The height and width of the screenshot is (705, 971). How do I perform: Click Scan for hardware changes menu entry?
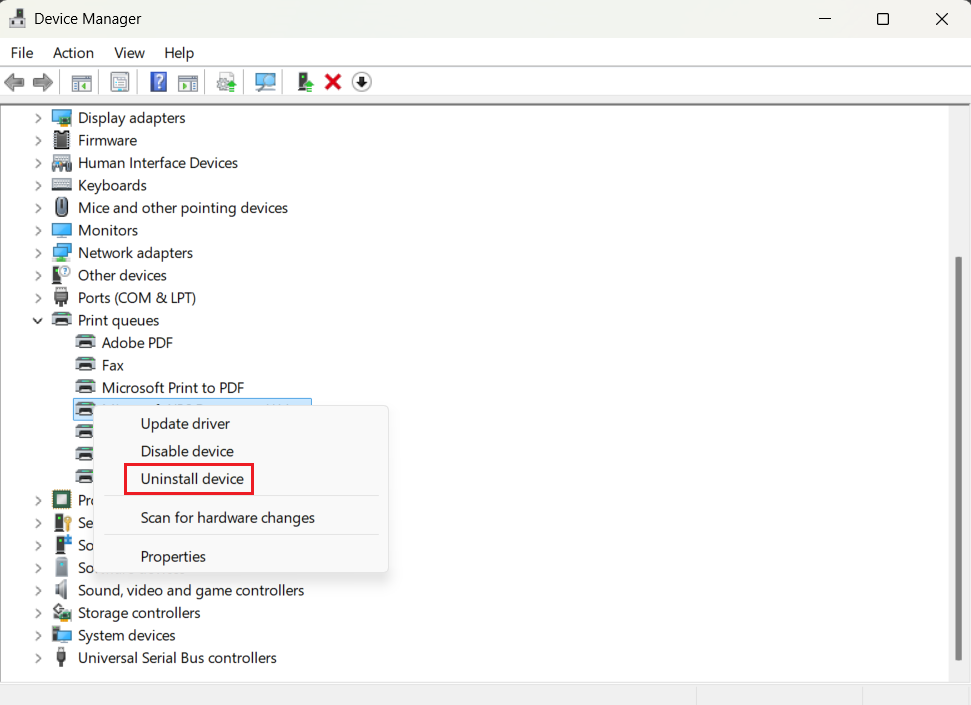[227, 518]
